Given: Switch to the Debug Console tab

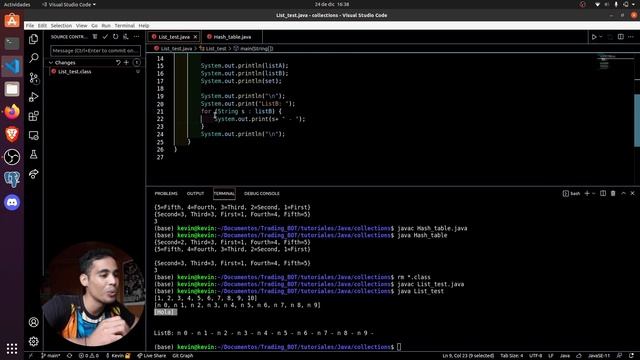Looking at the screenshot, I should [x=262, y=193].
